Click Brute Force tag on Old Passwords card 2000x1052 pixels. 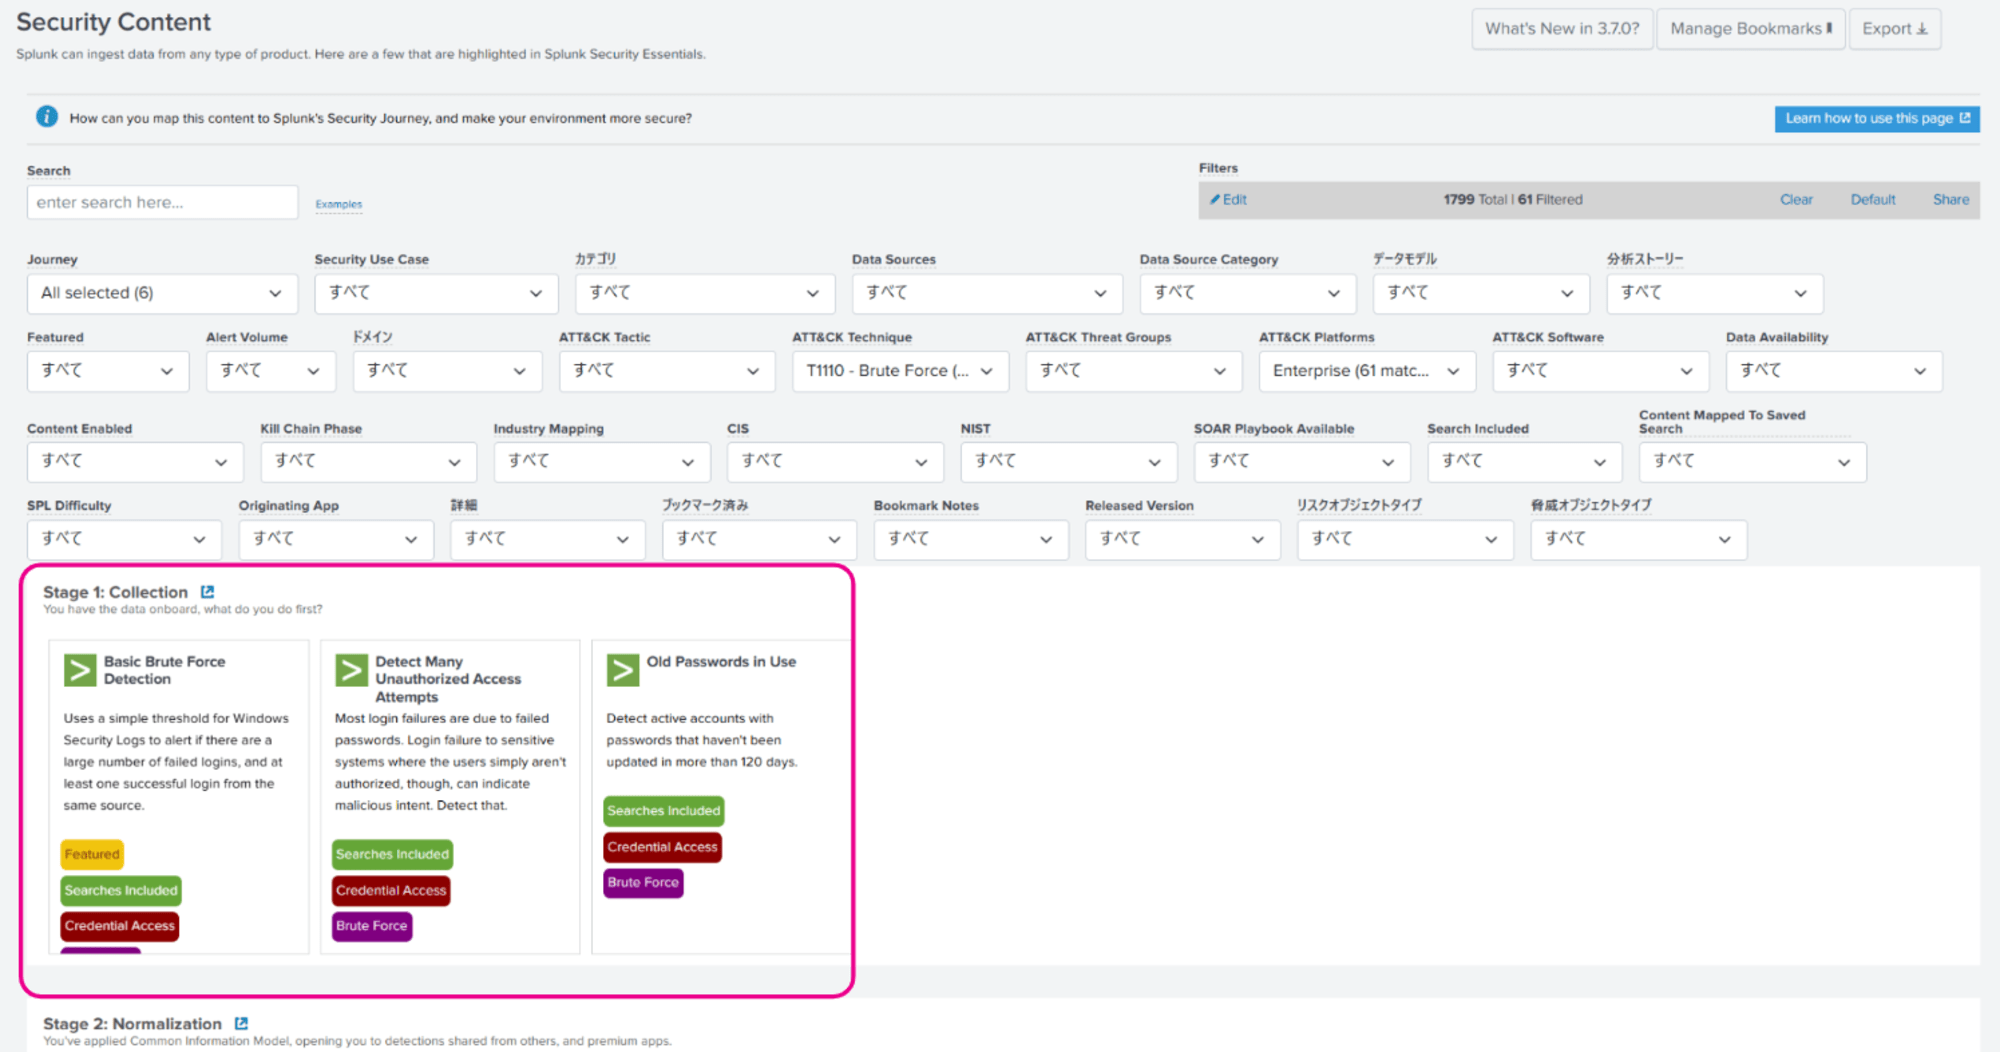[x=643, y=882]
